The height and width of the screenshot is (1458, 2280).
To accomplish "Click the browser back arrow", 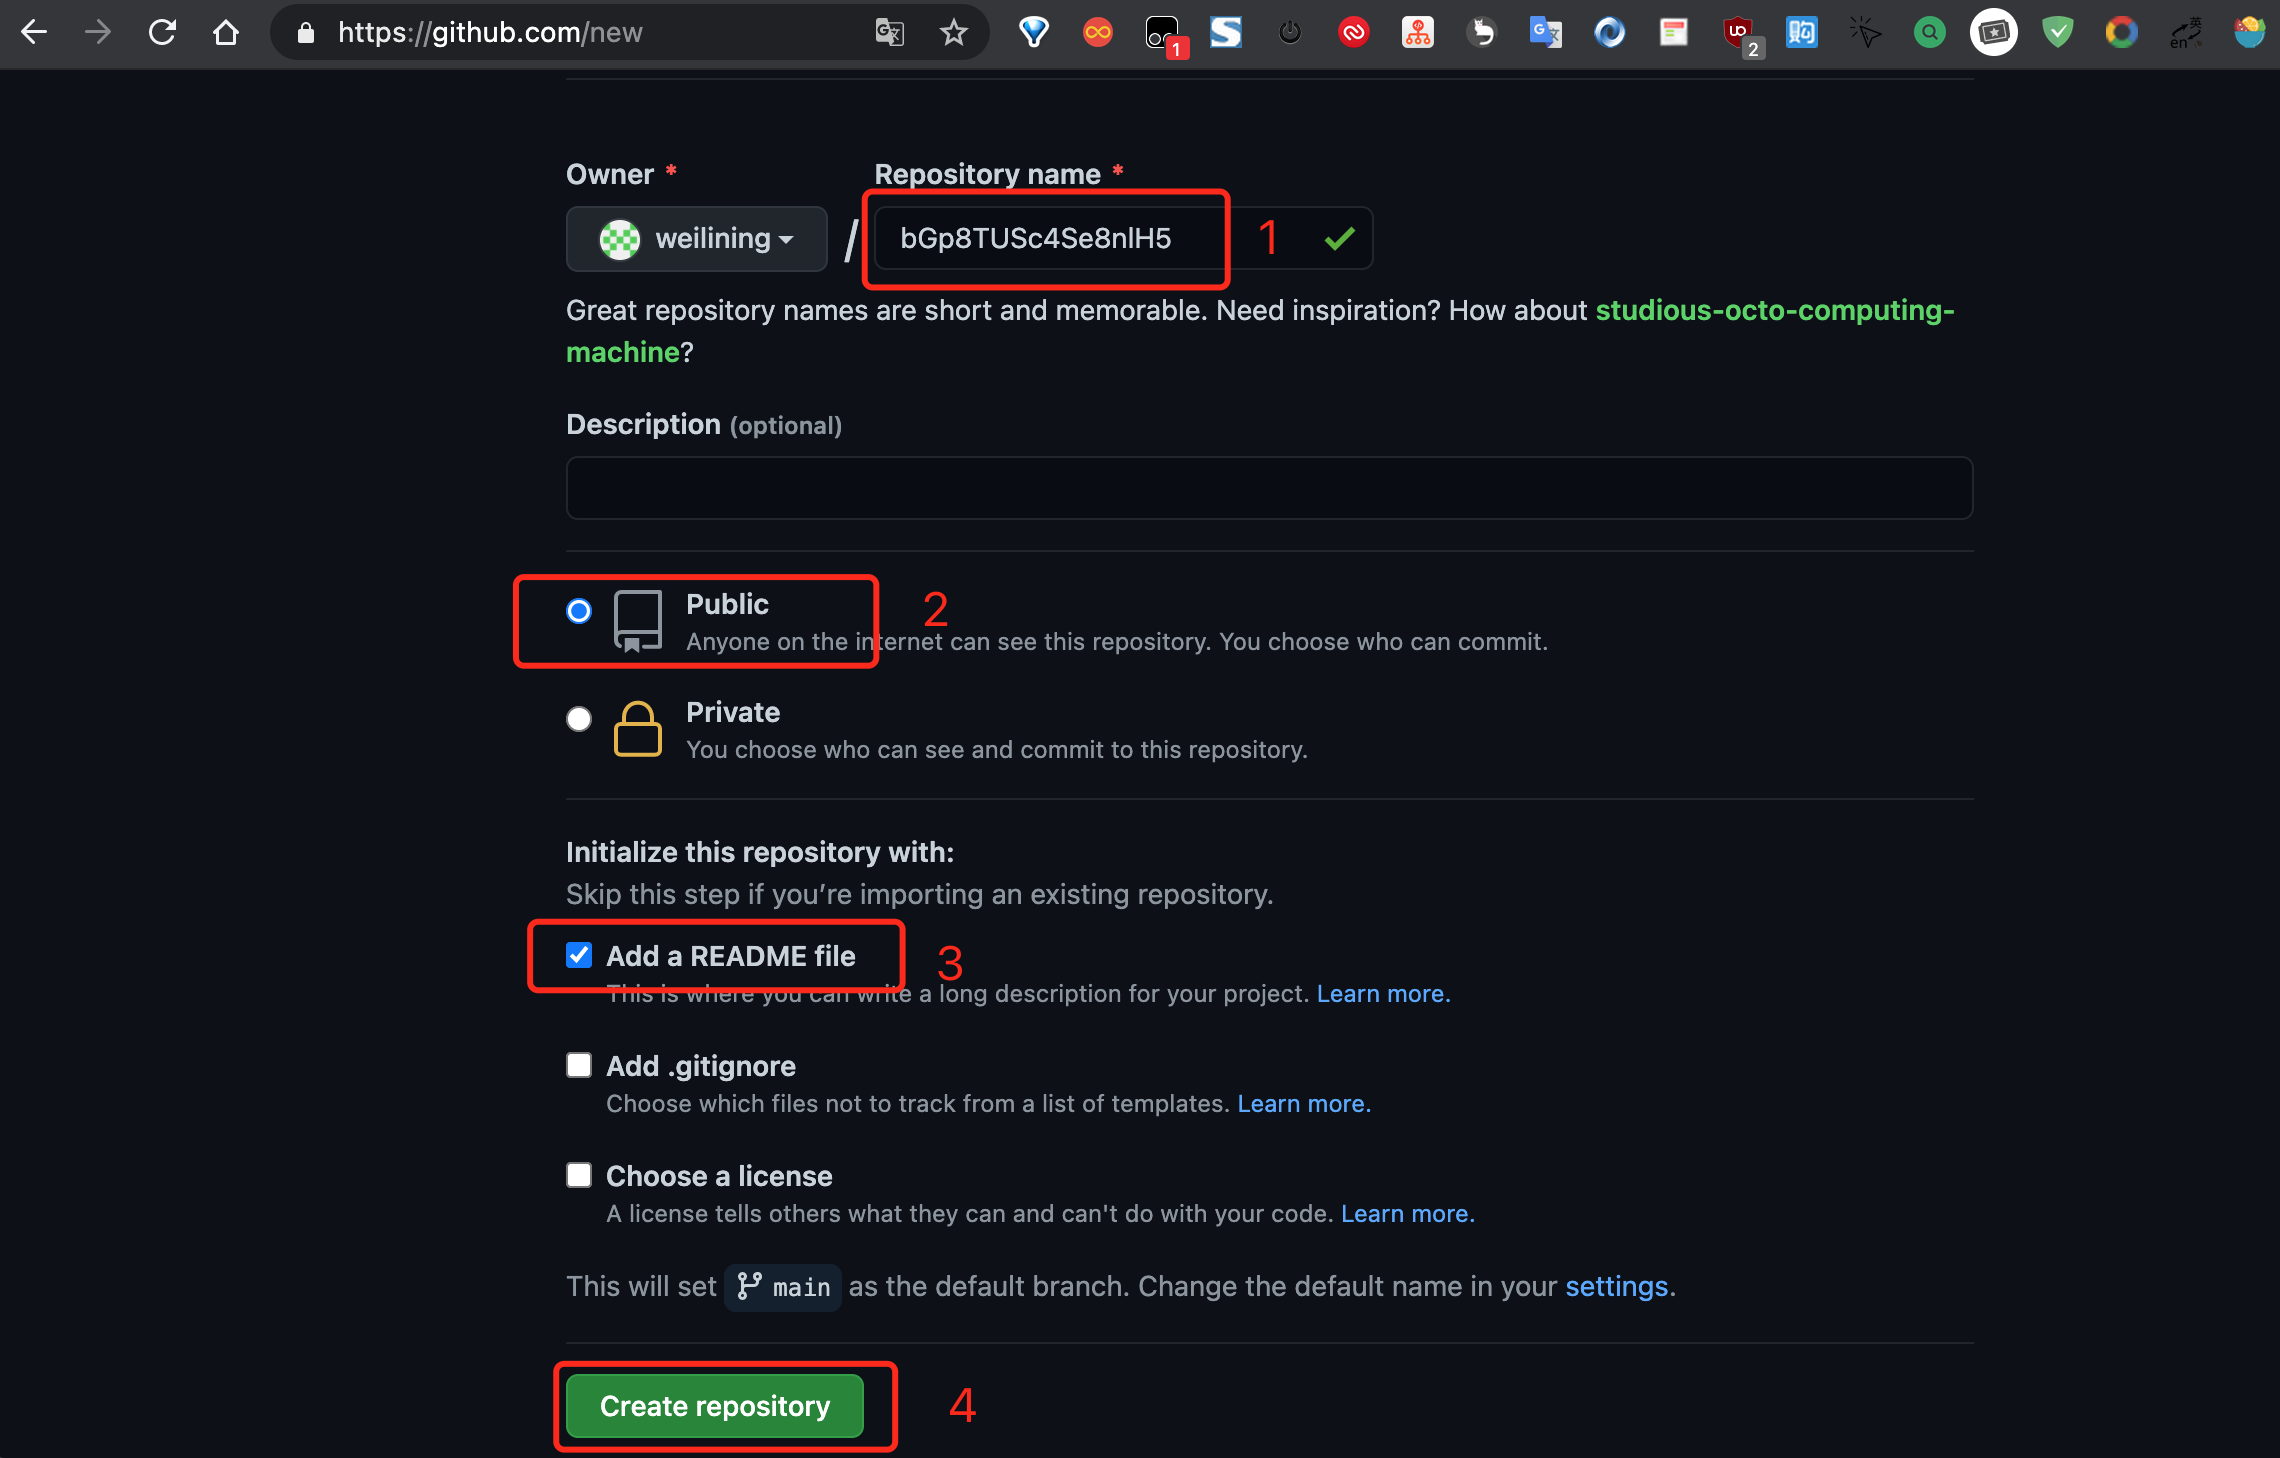I will tap(34, 33).
